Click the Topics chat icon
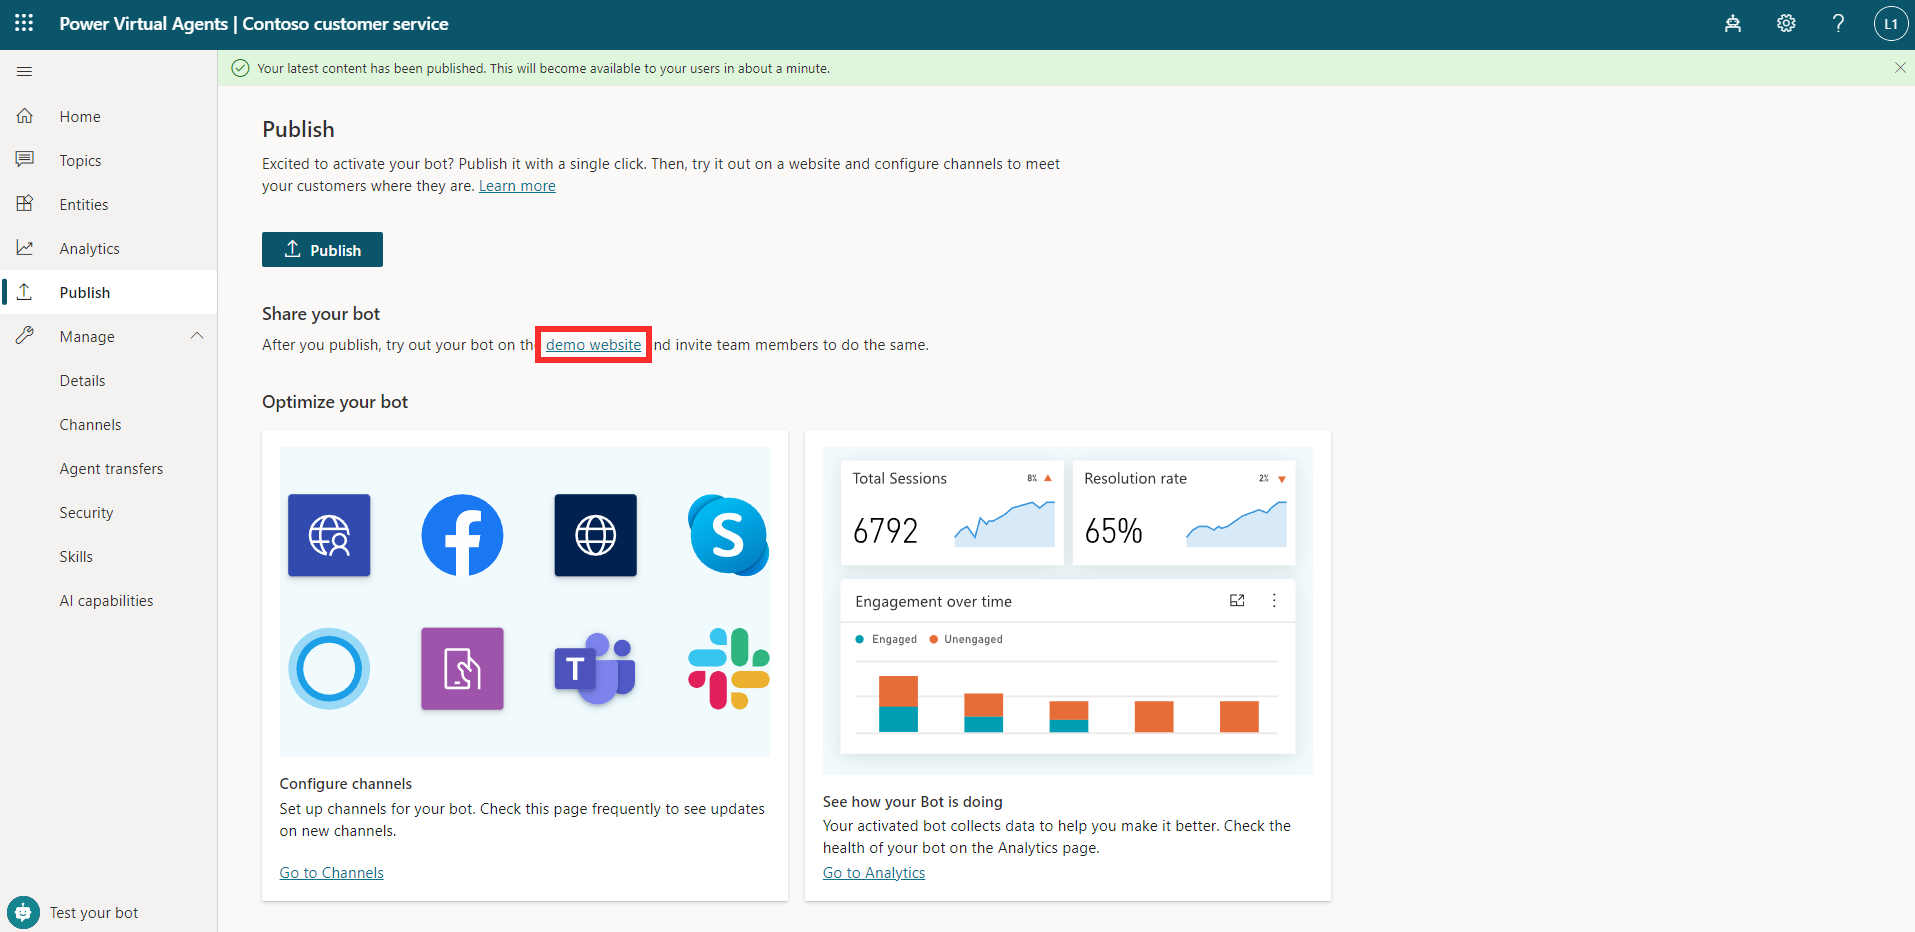Viewport: 1915px width, 932px height. pyautogui.click(x=25, y=160)
